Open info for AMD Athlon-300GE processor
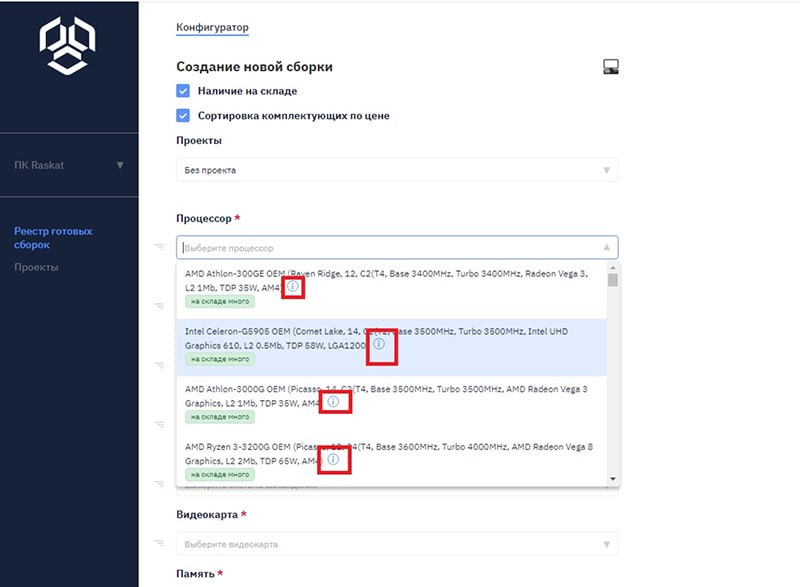 point(293,287)
